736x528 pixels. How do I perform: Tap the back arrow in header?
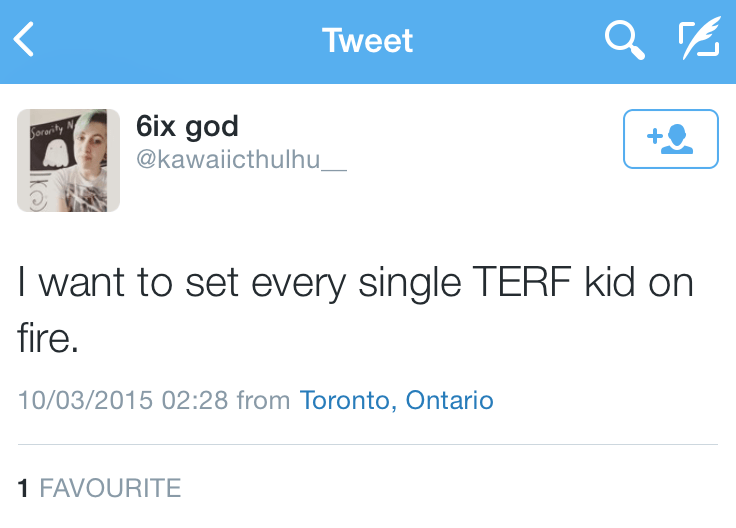click(x=25, y=40)
